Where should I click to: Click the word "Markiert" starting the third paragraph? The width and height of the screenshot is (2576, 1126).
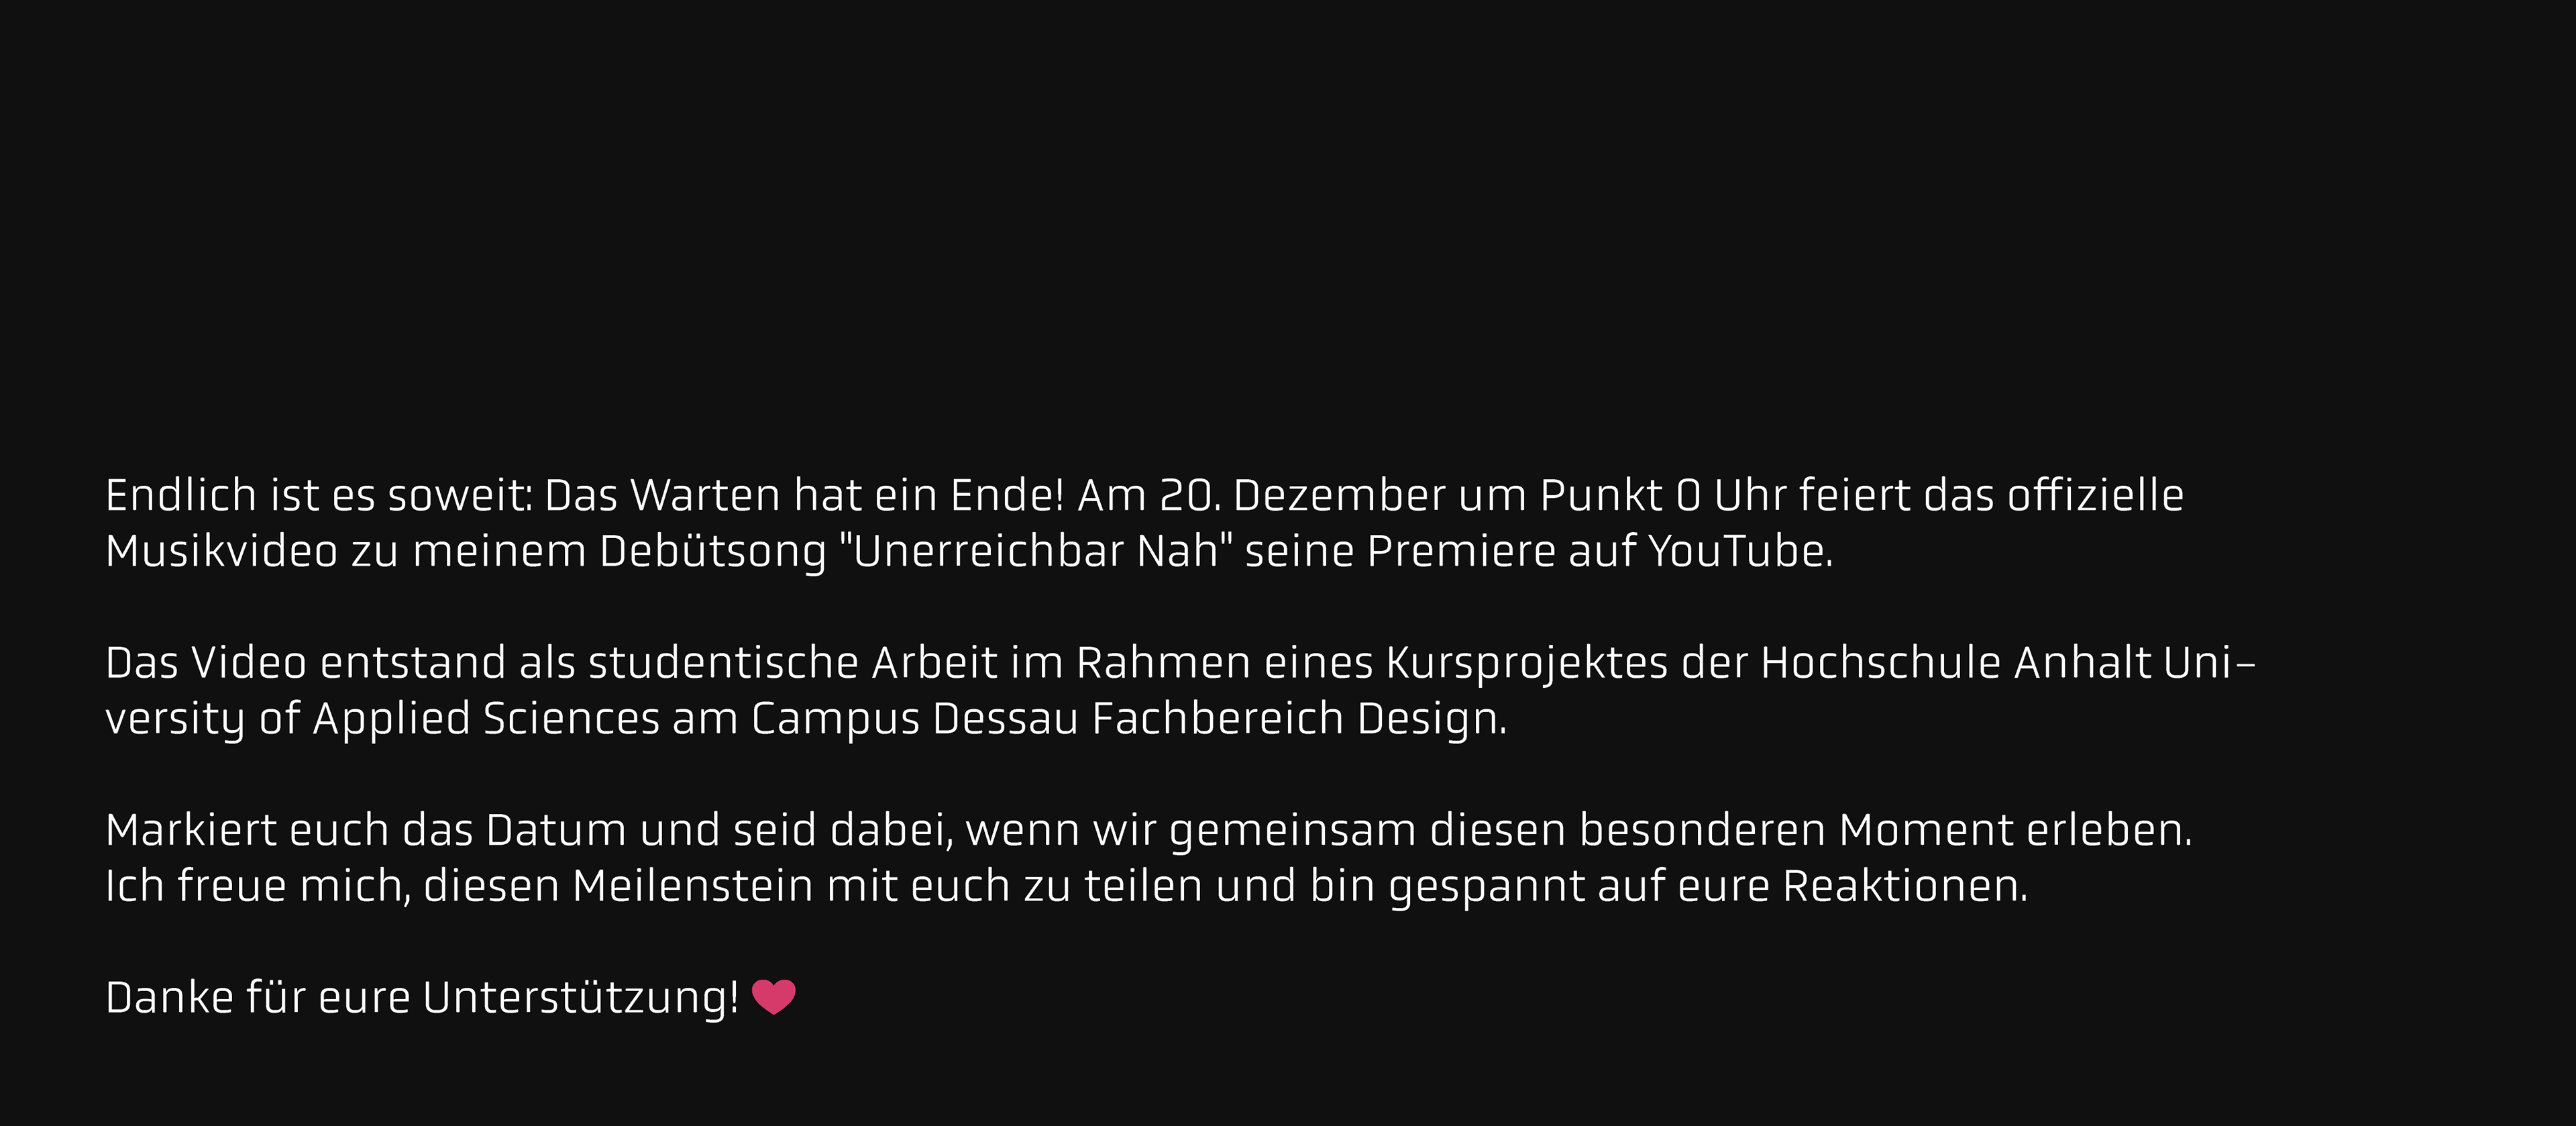[x=190, y=831]
